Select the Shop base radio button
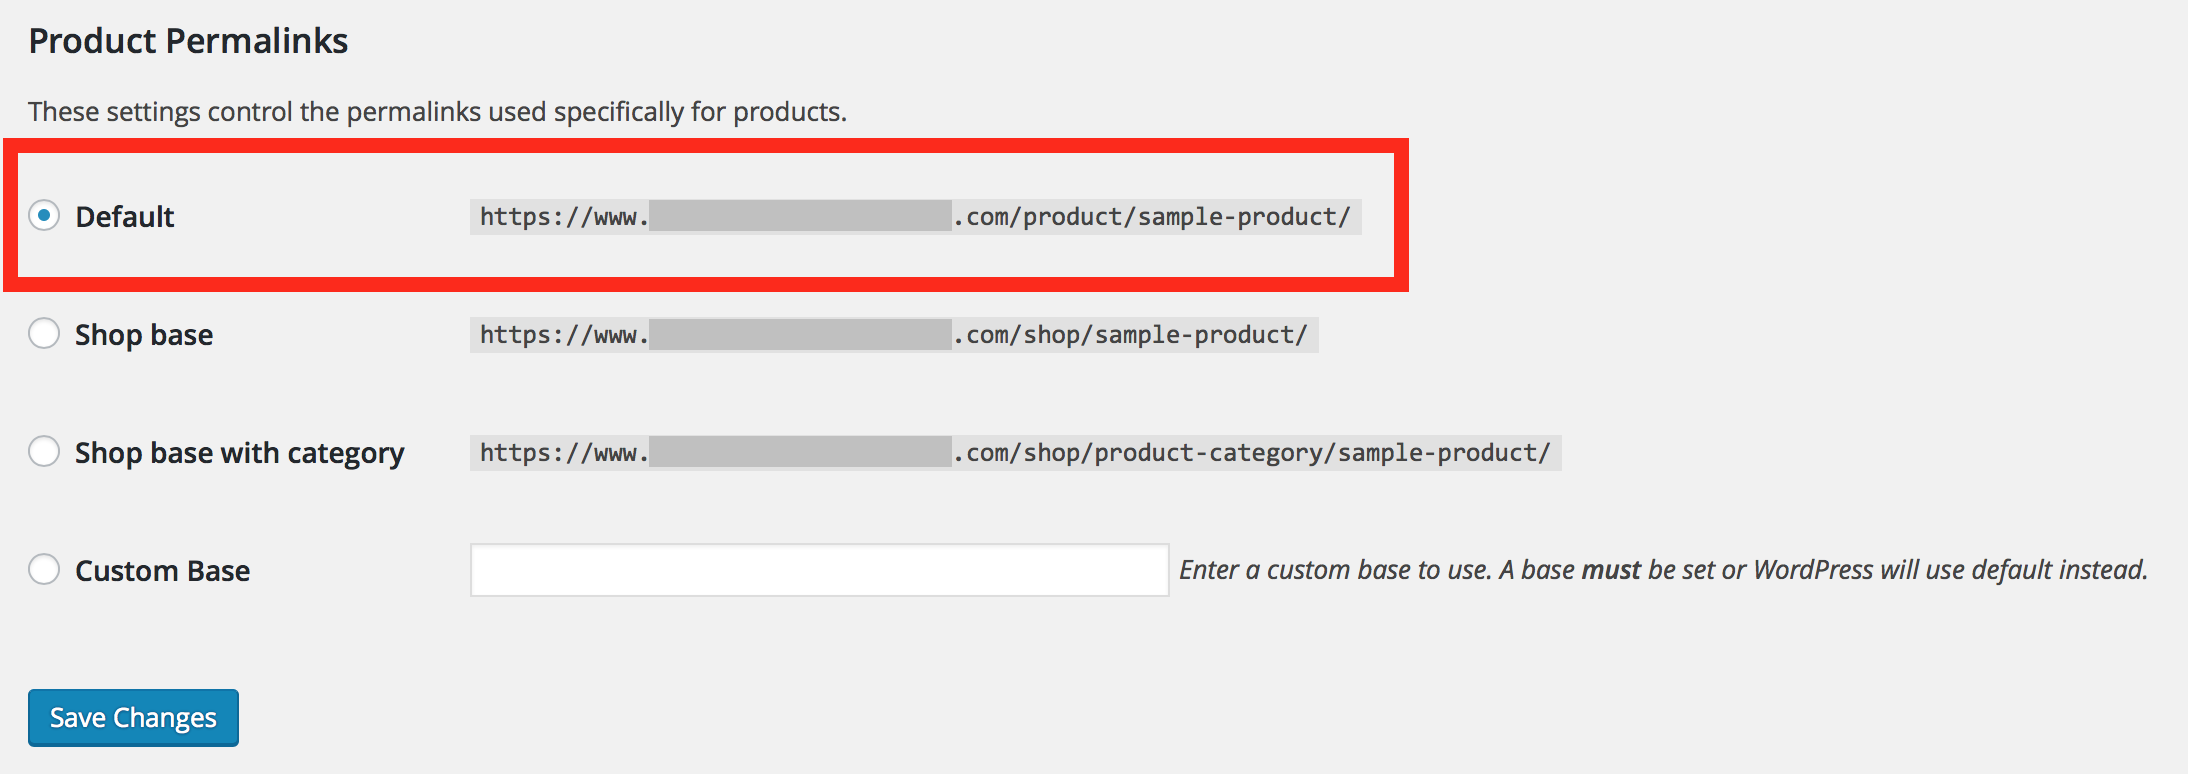Screen dimensions: 2188x774 pos(44,333)
